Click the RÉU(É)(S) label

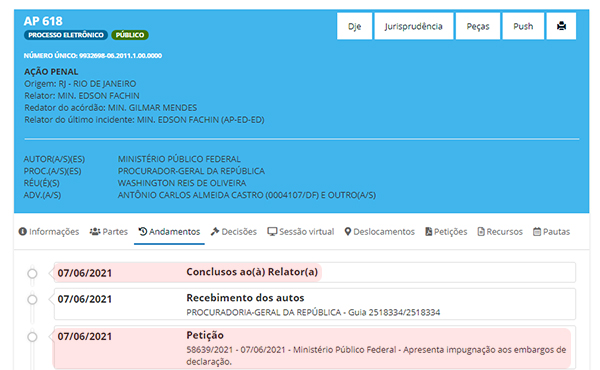coord(42,183)
